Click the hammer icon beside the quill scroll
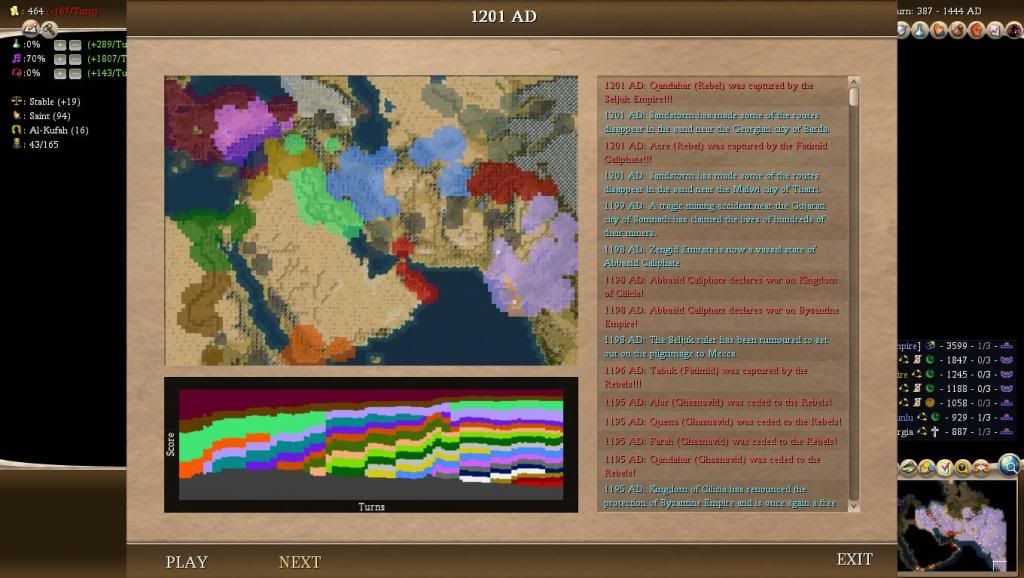 (49, 28)
